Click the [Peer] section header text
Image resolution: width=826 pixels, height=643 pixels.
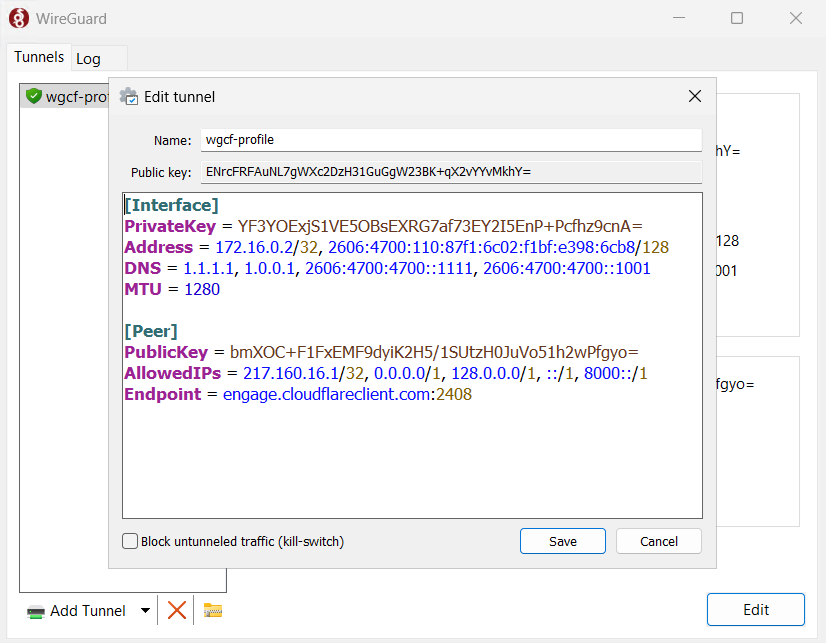click(151, 331)
